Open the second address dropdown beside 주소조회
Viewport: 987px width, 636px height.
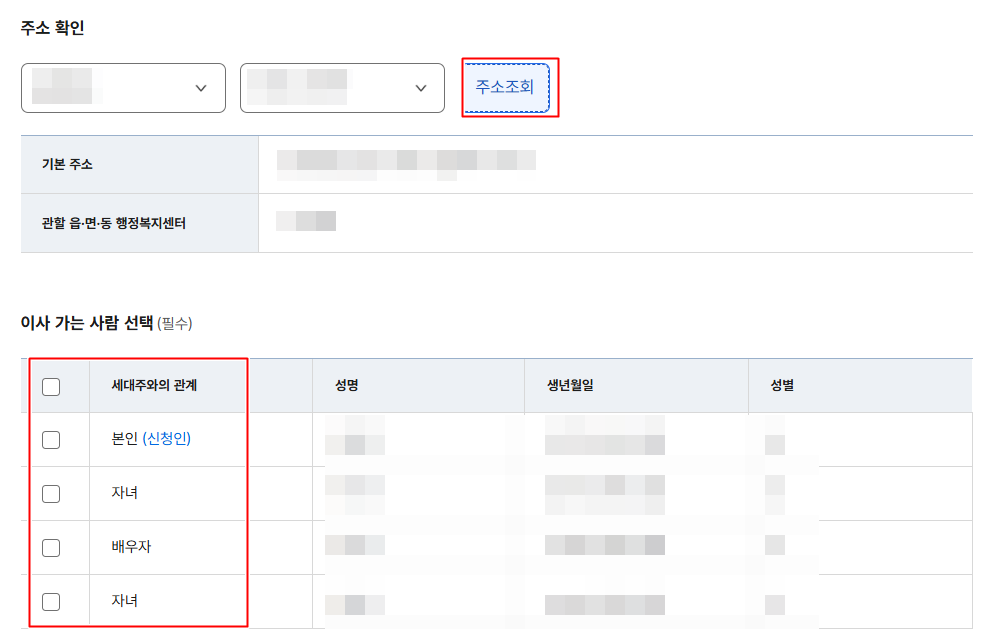click(342, 89)
